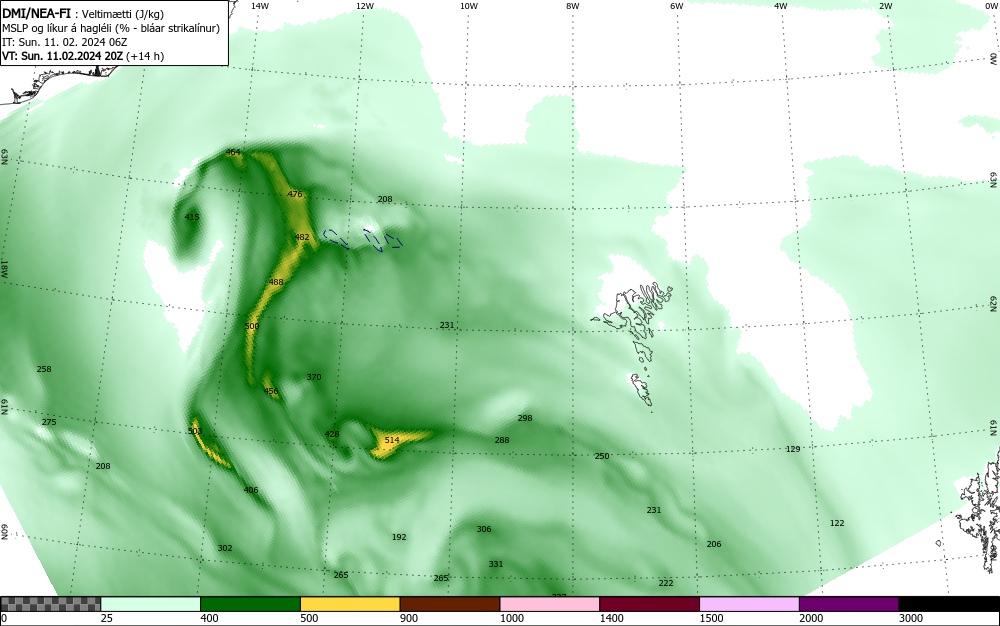
Task: Click the map value 275
Action: pos(49,422)
